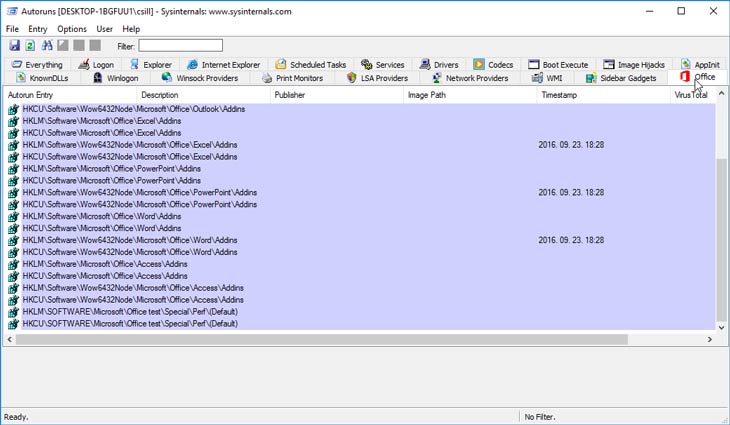Open the User menu

[x=104, y=29]
